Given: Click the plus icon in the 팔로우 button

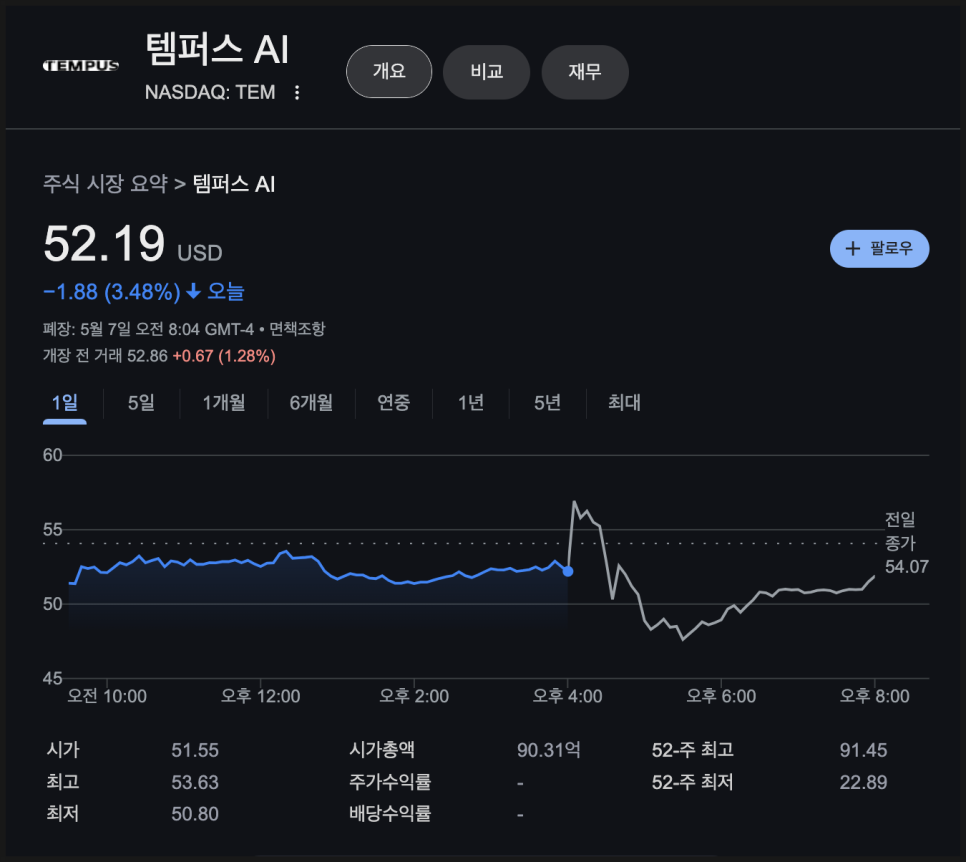Looking at the screenshot, I should tap(853, 248).
